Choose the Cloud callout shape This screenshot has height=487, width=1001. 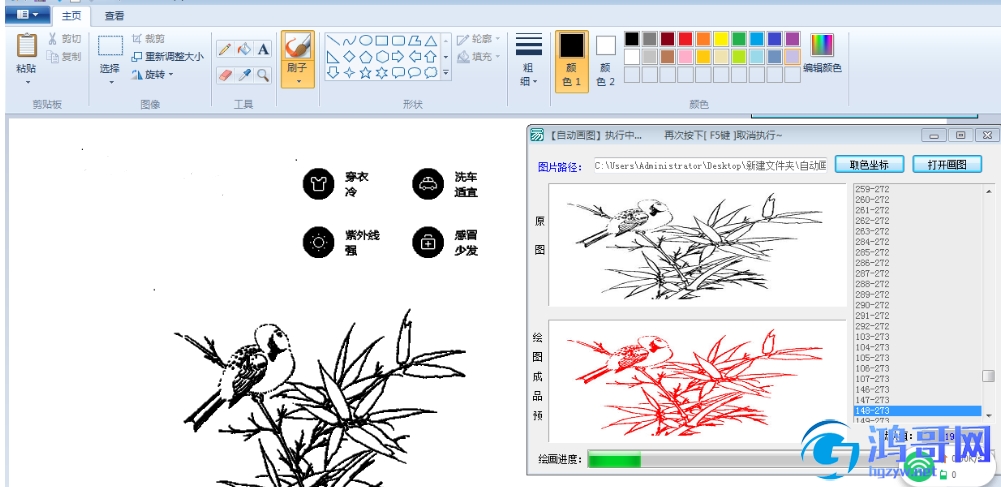tap(431, 73)
